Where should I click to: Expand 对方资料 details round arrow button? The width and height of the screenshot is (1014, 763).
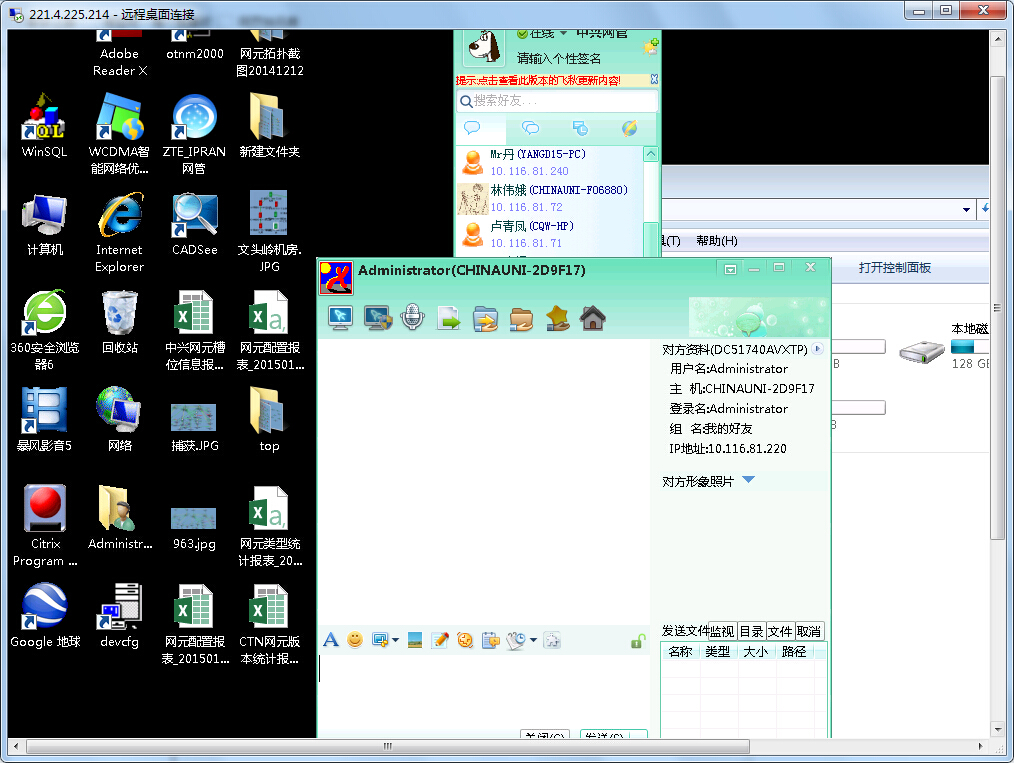click(x=817, y=349)
